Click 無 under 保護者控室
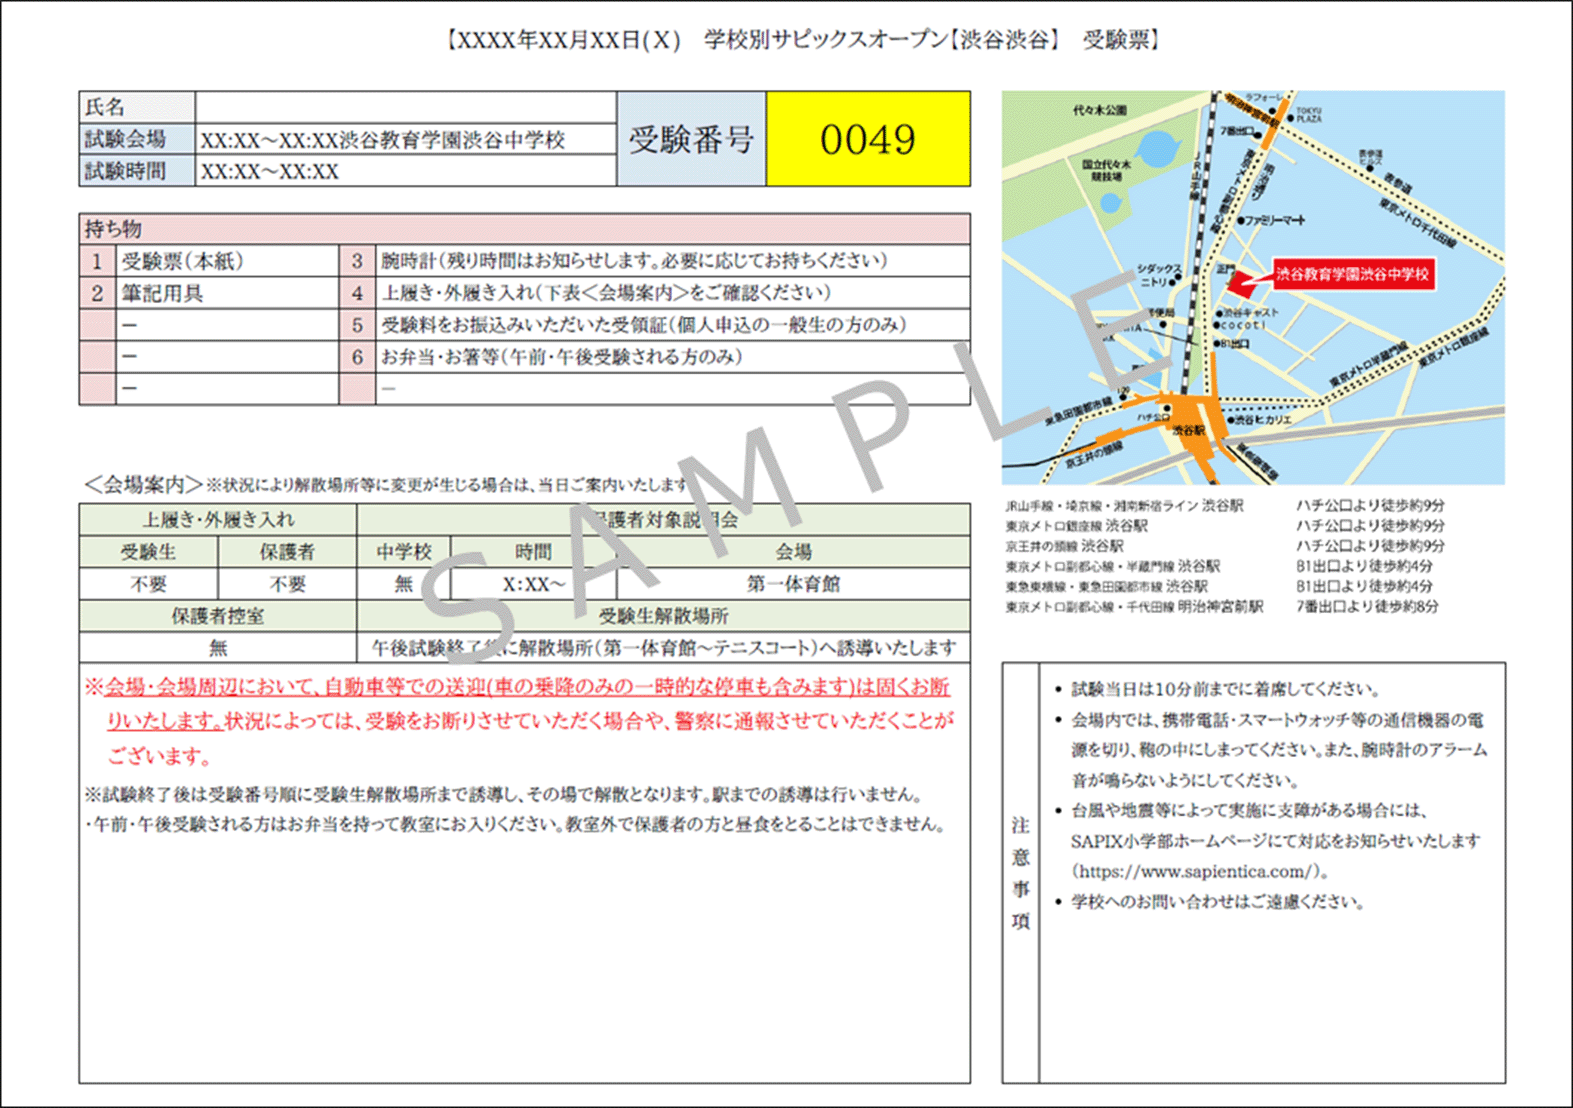The width and height of the screenshot is (1573, 1108). click(218, 648)
